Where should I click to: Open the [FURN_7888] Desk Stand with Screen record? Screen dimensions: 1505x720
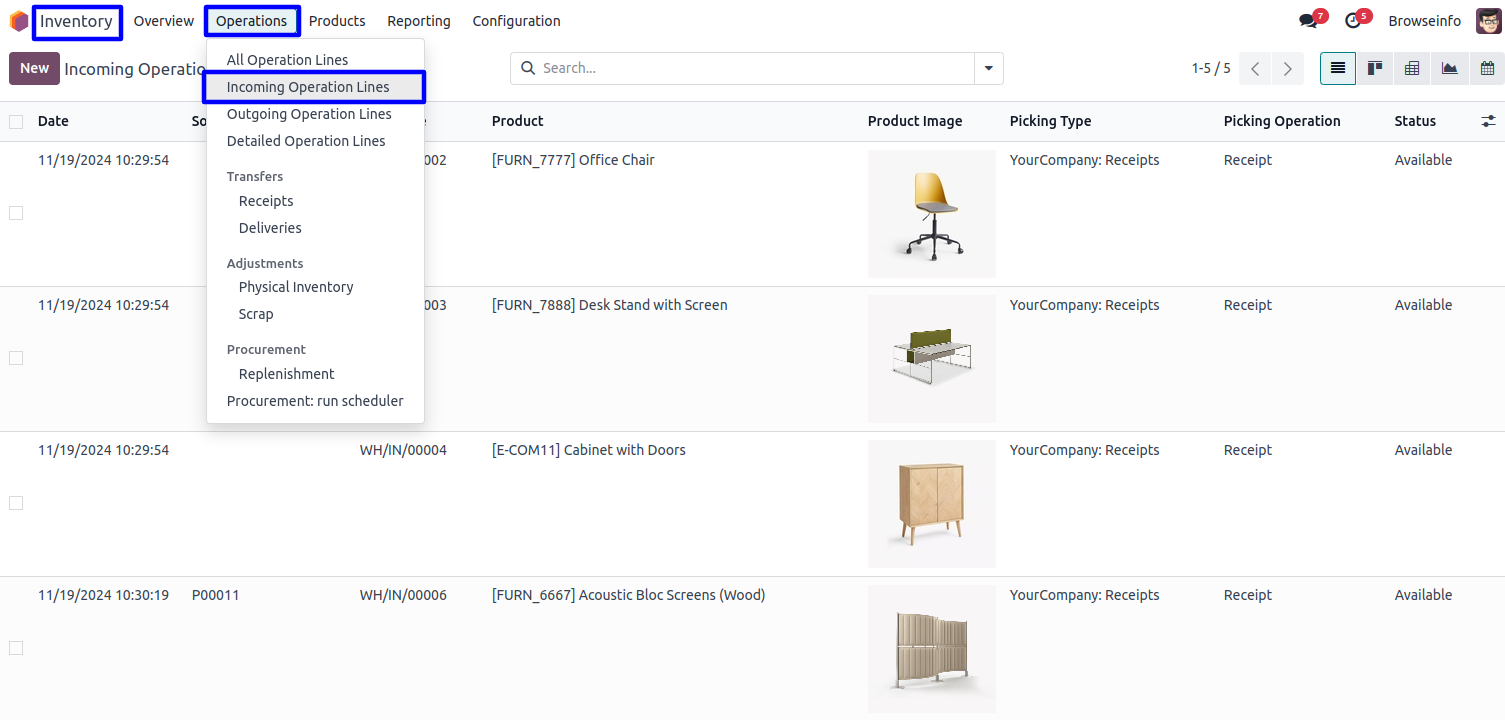610,305
